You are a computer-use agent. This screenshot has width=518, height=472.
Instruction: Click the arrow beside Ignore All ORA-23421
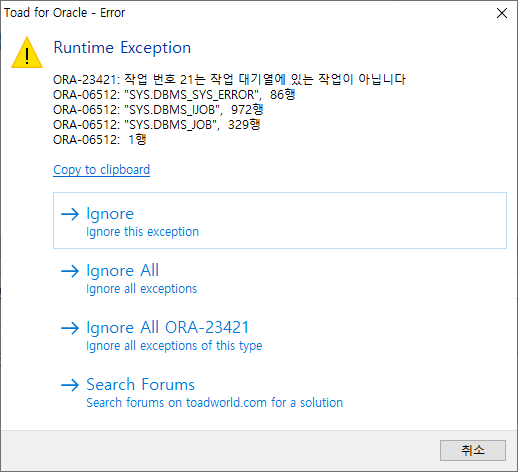click(70, 328)
